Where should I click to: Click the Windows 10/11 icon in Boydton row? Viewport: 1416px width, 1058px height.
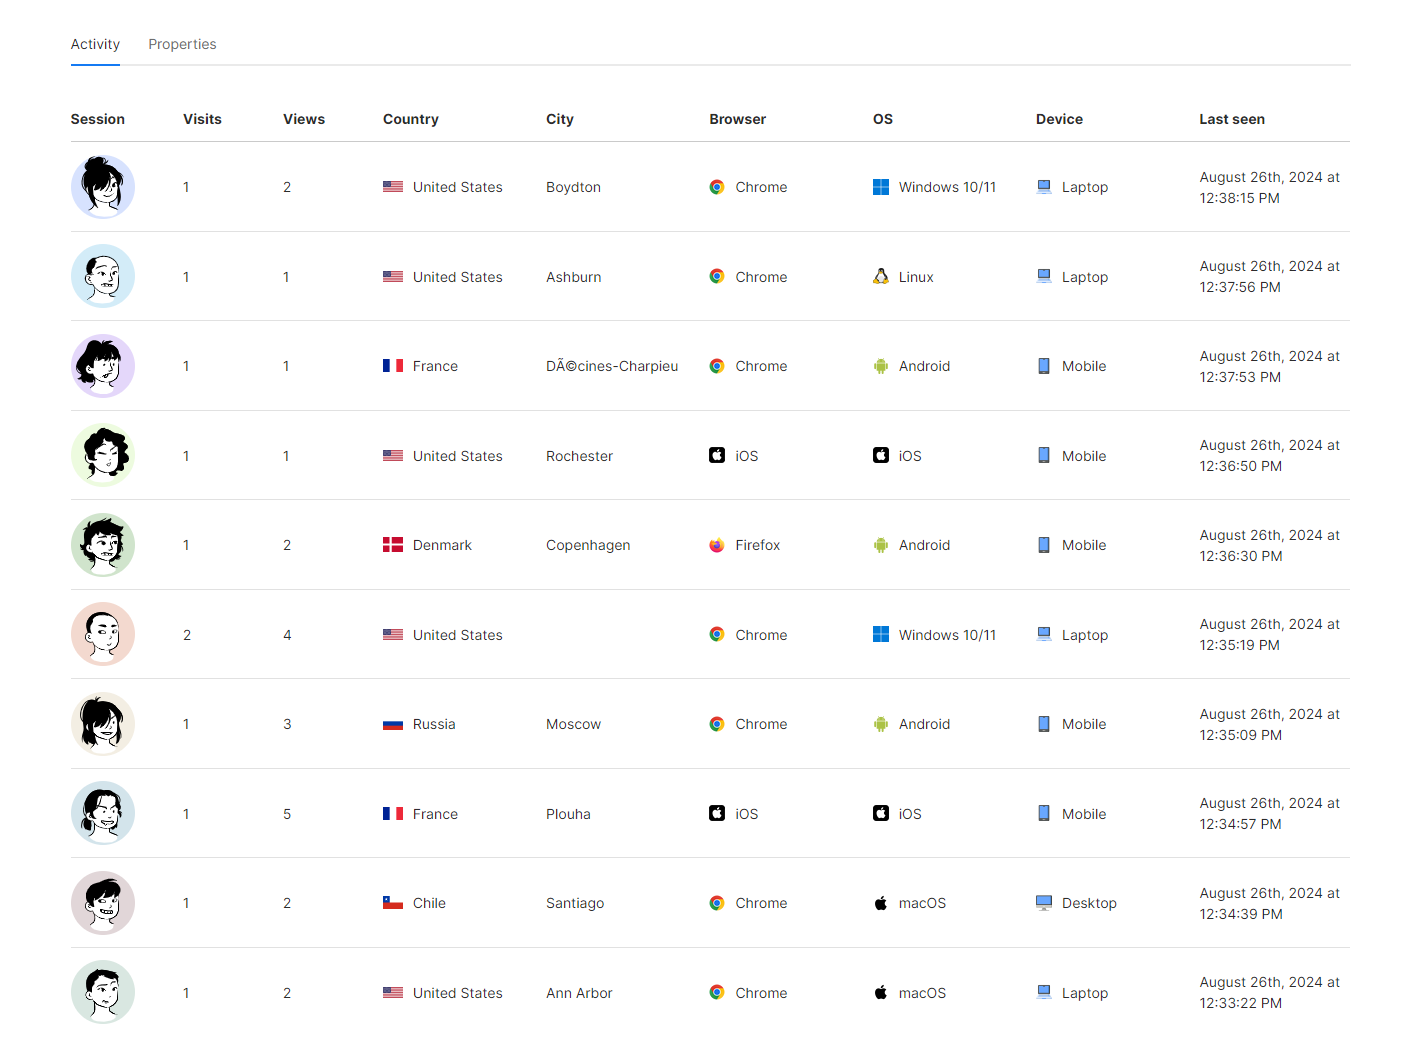881,187
